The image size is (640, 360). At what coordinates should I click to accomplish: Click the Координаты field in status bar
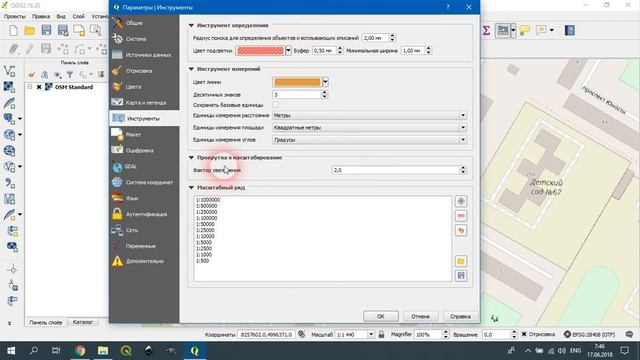[x=267, y=334]
